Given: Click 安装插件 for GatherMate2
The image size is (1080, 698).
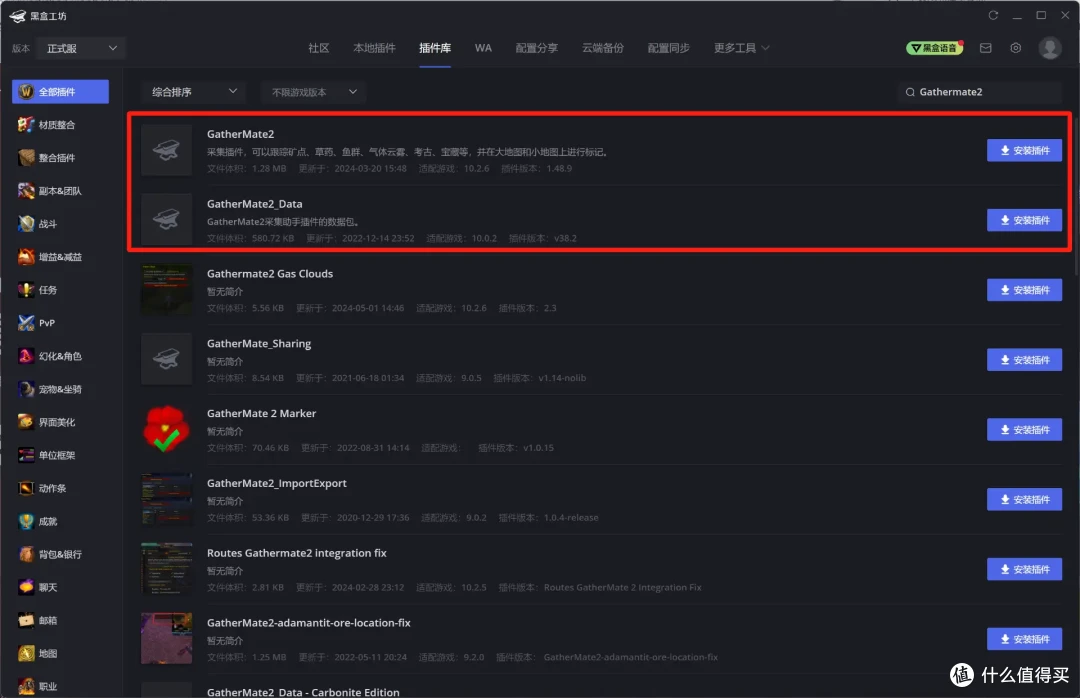Looking at the screenshot, I should [1024, 150].
